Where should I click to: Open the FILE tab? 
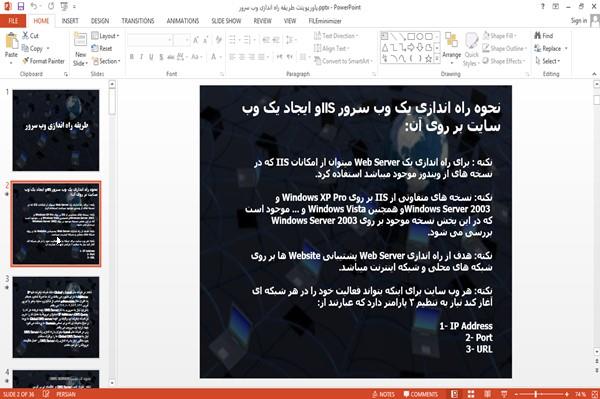coord(13,21)
